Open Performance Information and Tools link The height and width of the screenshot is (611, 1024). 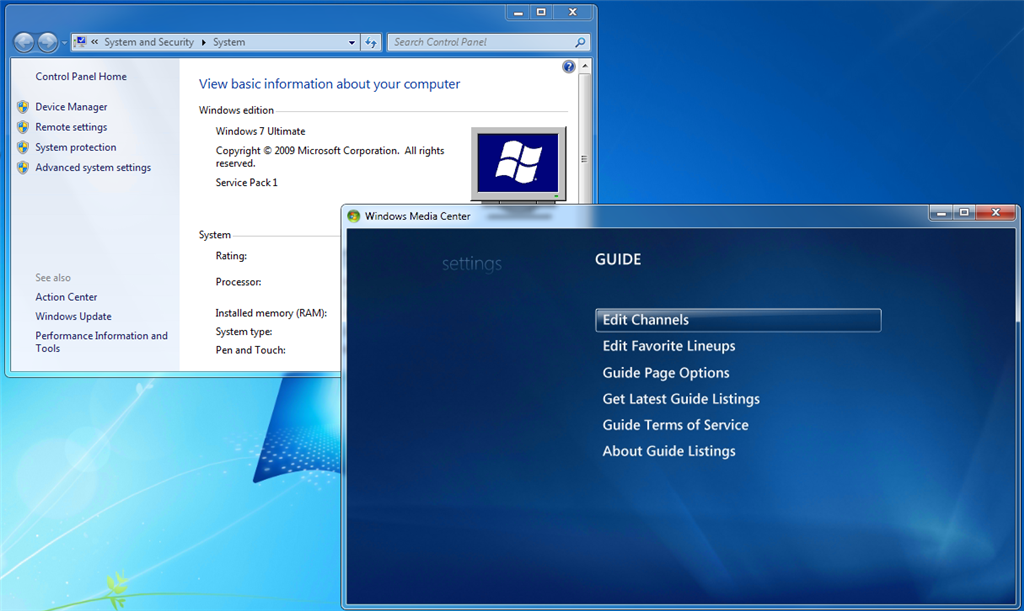[101, 342]
